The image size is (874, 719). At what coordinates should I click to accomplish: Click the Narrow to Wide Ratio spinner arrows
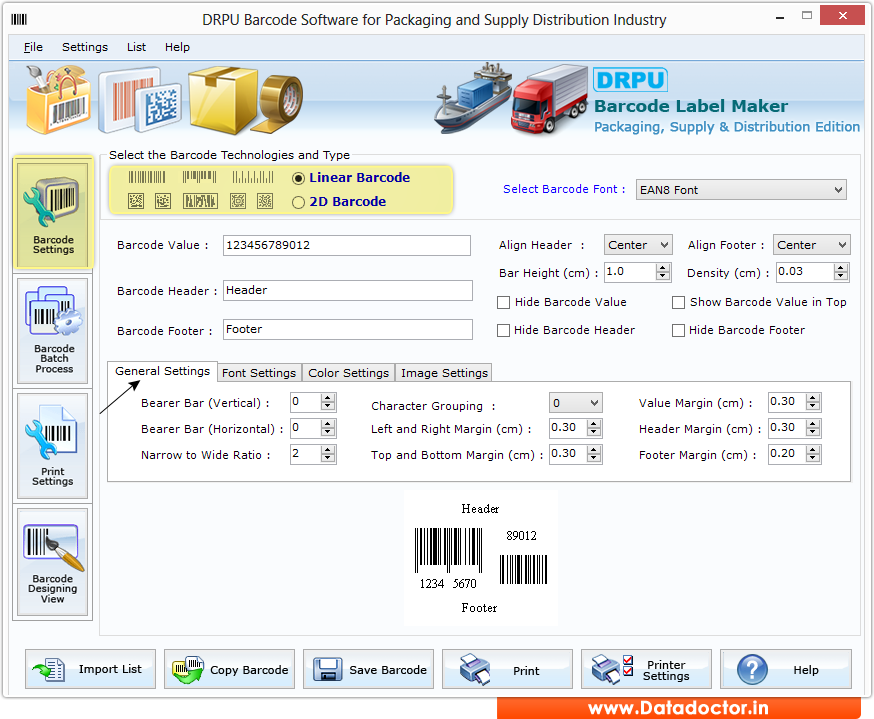click(328, 454)
